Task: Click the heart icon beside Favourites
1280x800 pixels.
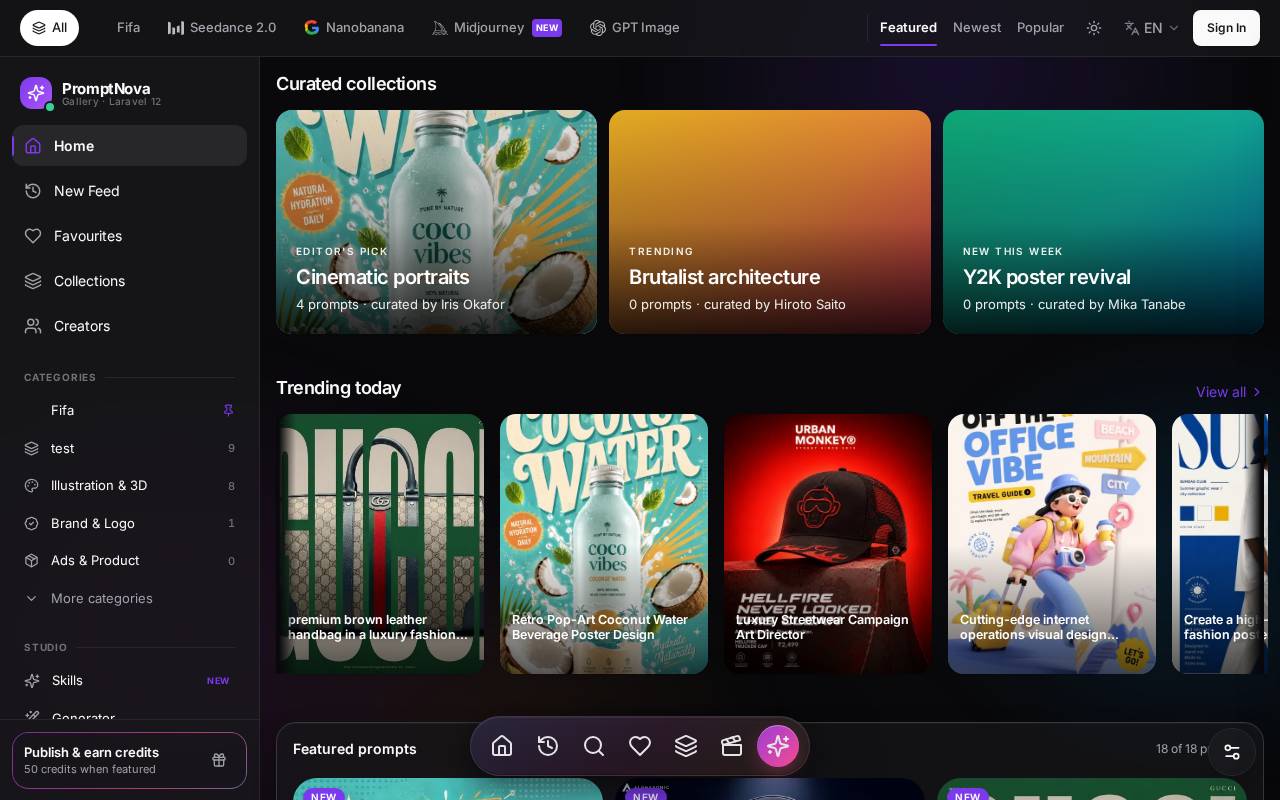Action: click(33, 236)
